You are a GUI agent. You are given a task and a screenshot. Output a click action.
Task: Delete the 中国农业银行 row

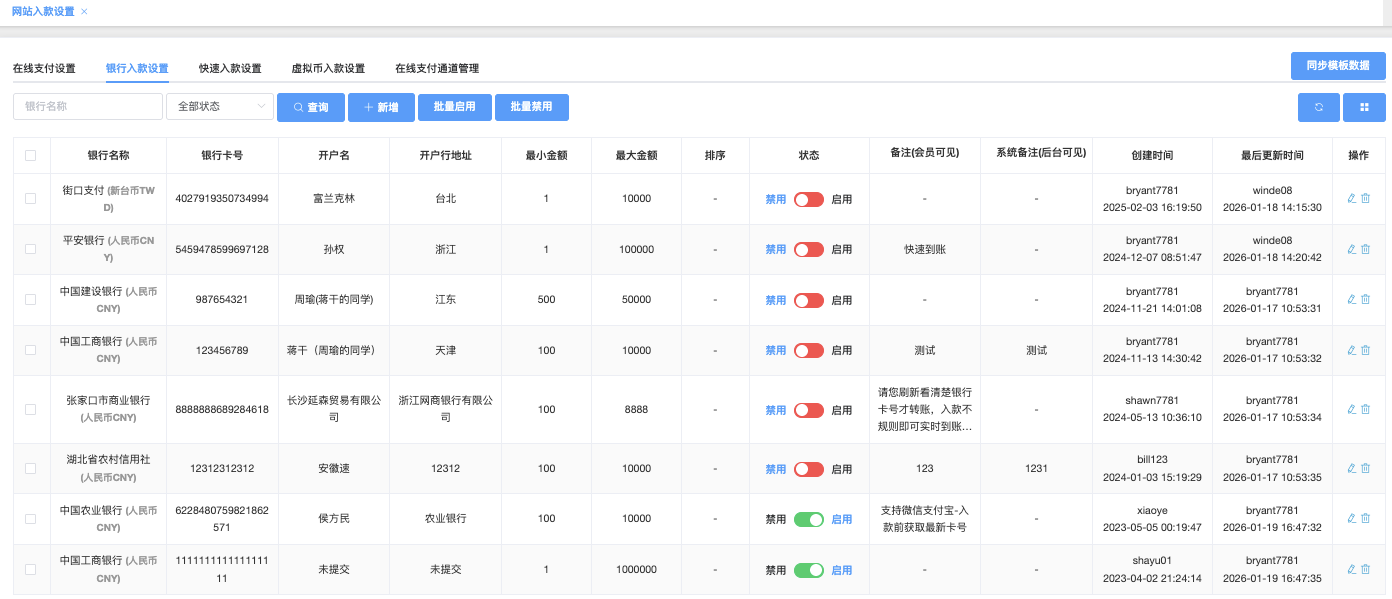(1366, 518)
